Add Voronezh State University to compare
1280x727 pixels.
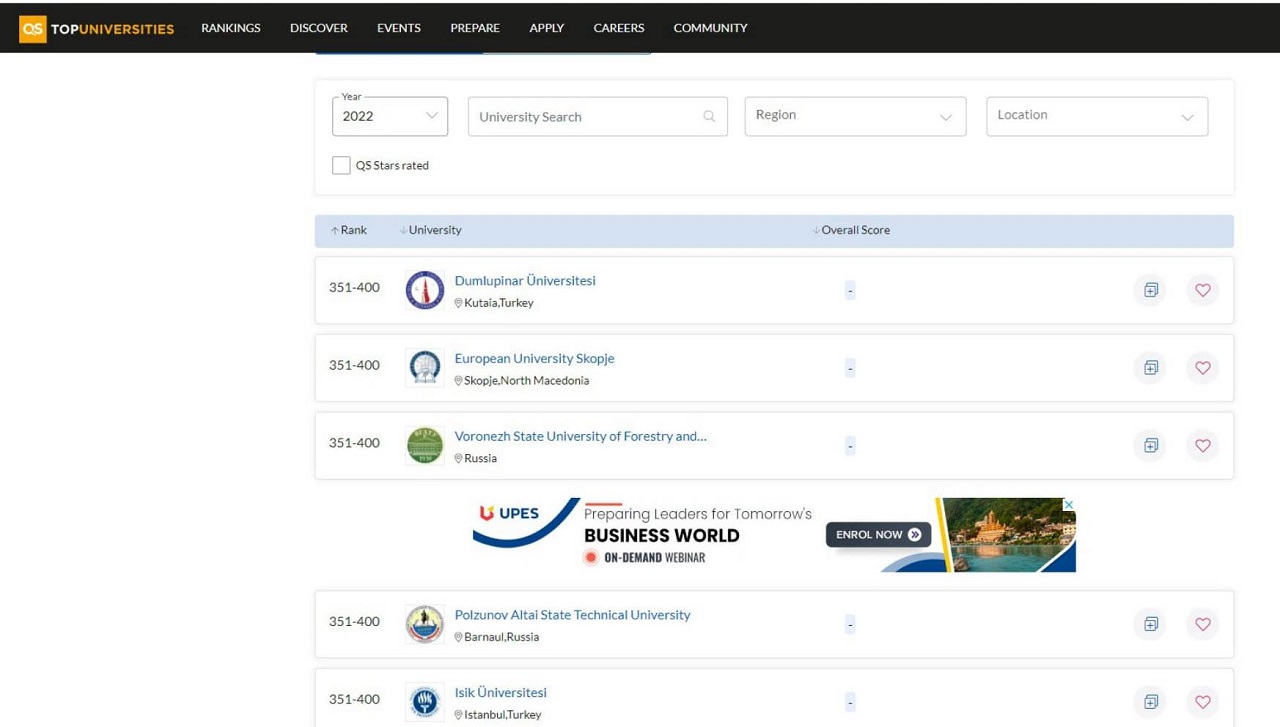pos(1151,445)
